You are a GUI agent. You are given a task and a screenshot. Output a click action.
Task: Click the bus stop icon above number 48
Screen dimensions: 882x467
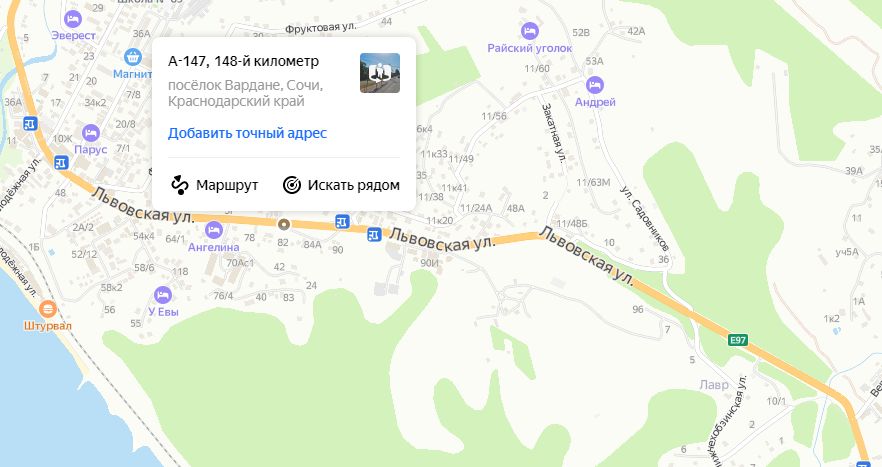click(61, 163)
